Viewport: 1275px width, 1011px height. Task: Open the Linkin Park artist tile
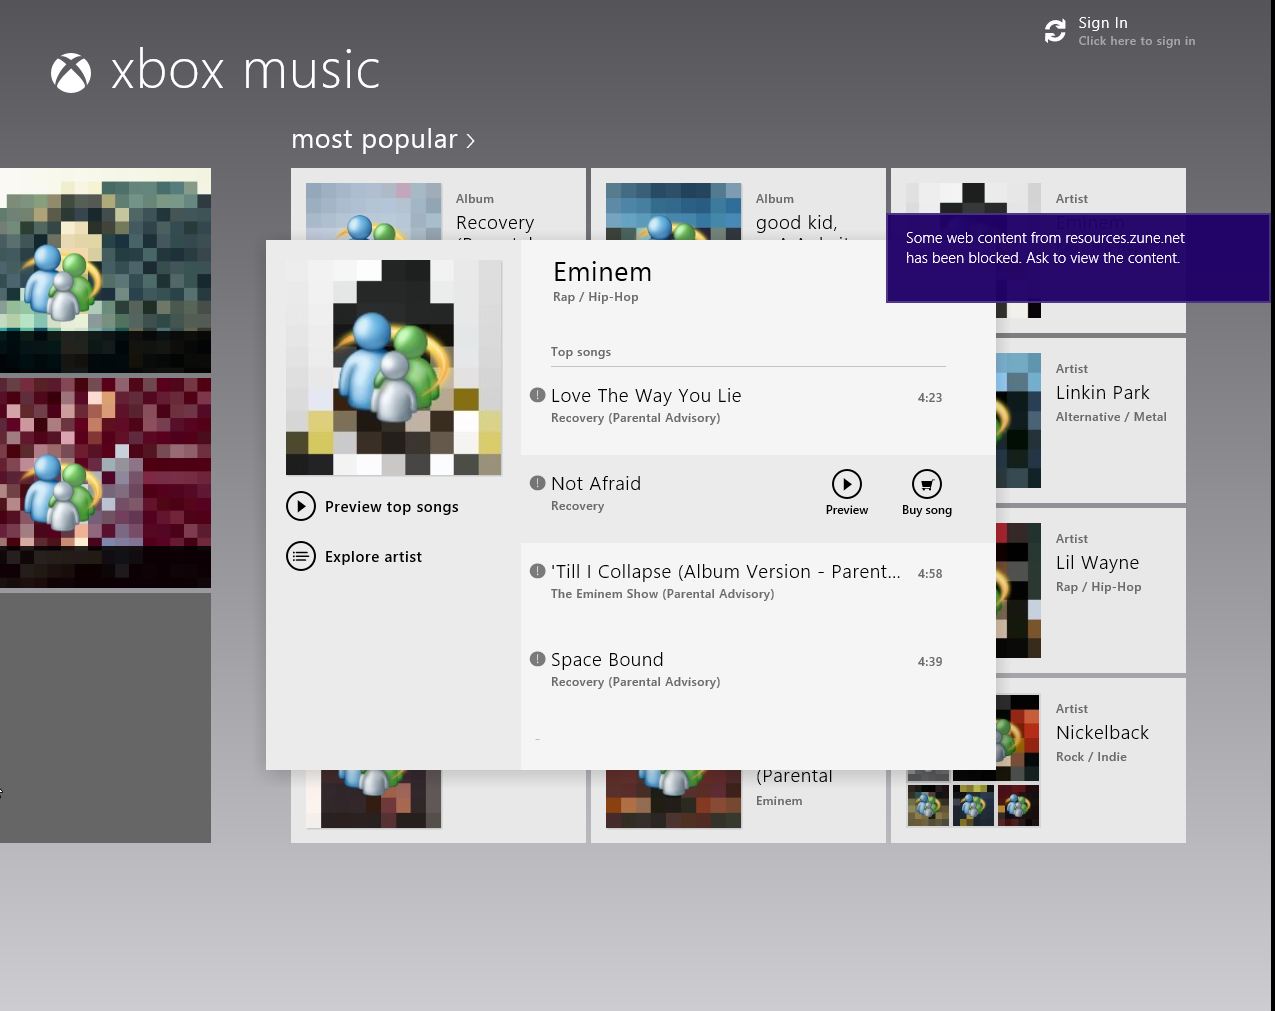pyautogui.click(x=1091, y=420)
